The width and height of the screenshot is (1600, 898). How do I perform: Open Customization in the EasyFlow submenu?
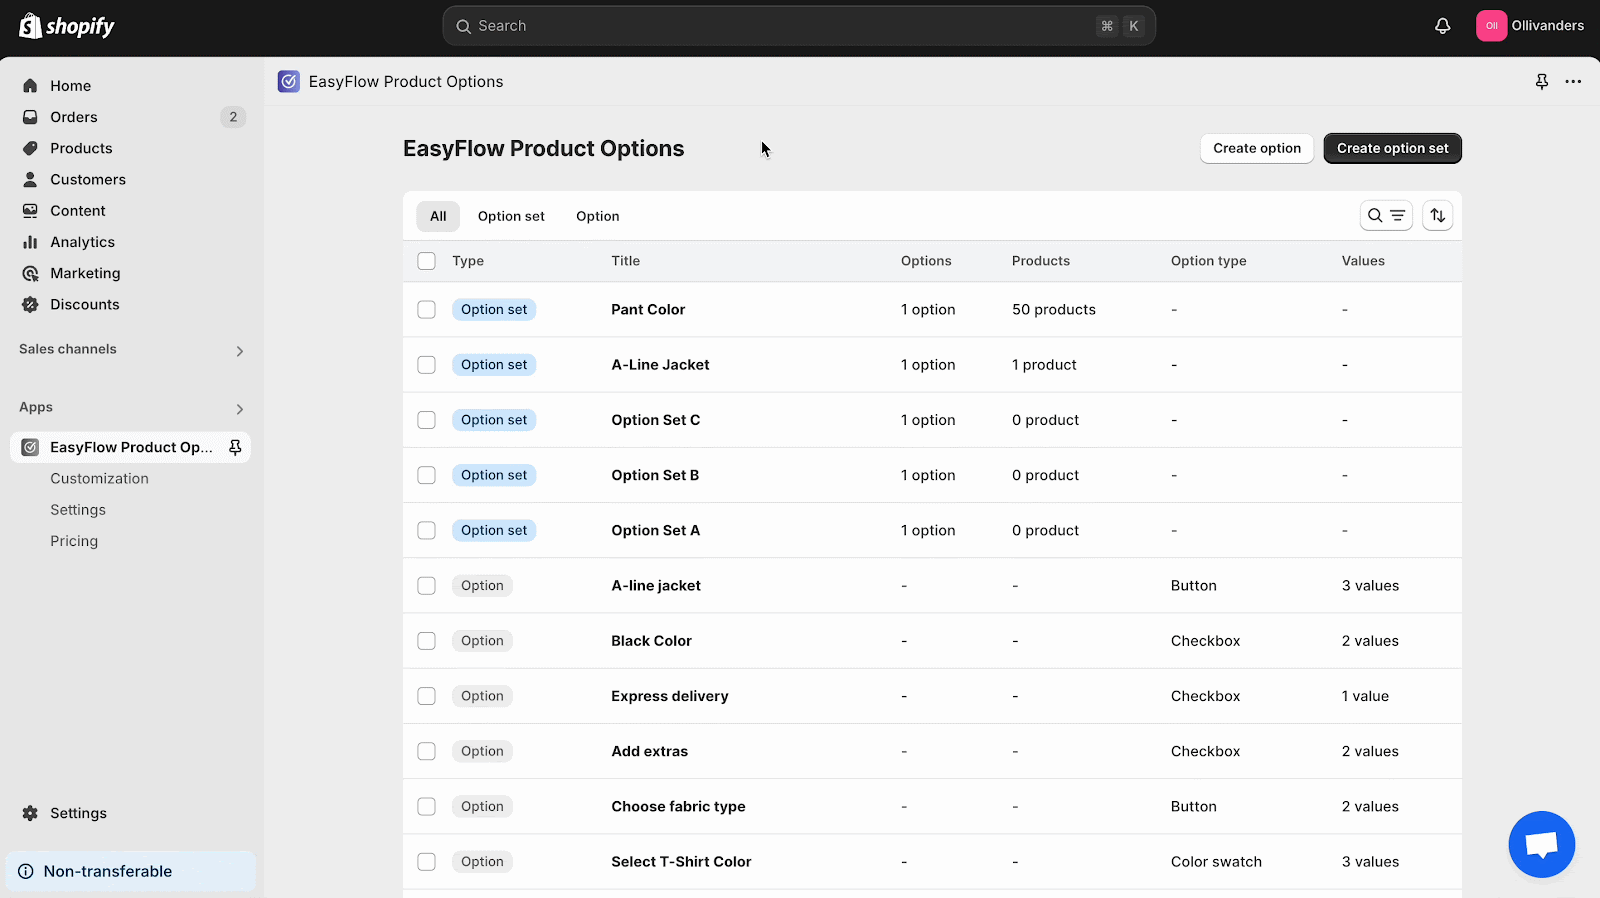tap(99, 479)
